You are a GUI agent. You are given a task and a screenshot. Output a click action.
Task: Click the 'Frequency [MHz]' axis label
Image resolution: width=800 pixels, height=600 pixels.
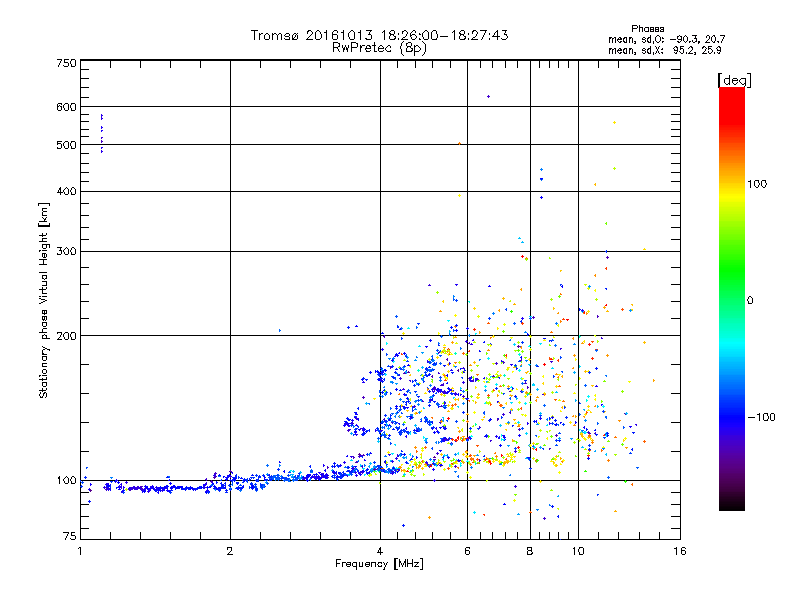click(x=379, y=564)
